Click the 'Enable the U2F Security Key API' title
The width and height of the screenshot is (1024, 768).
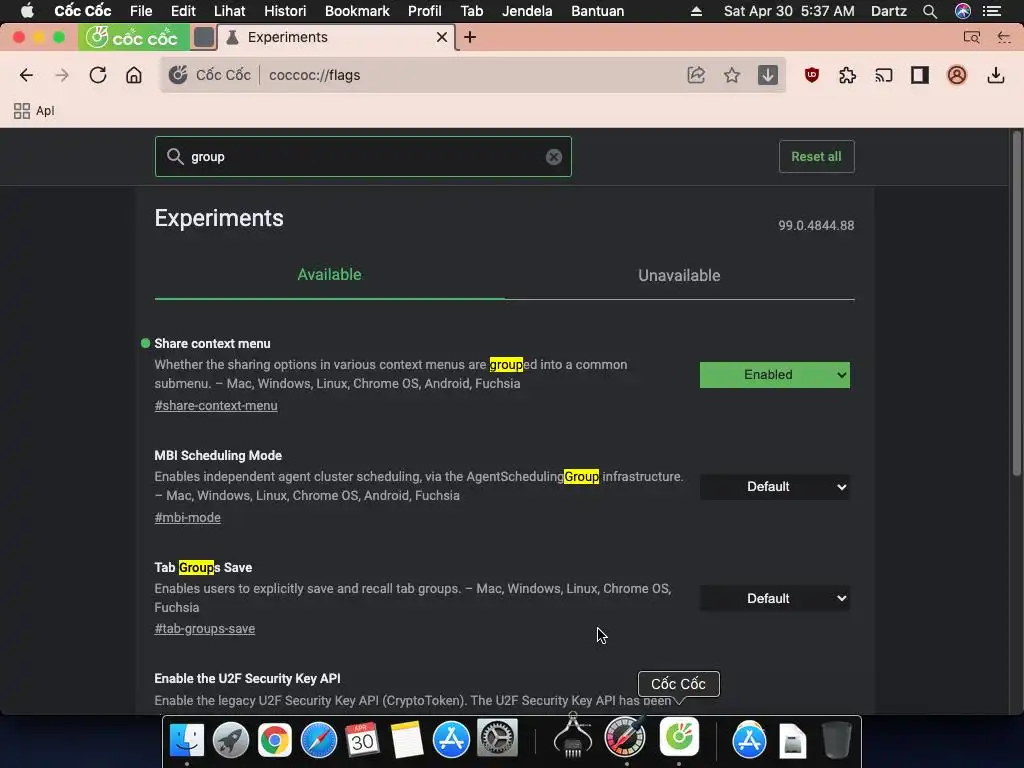pos(247,679)
